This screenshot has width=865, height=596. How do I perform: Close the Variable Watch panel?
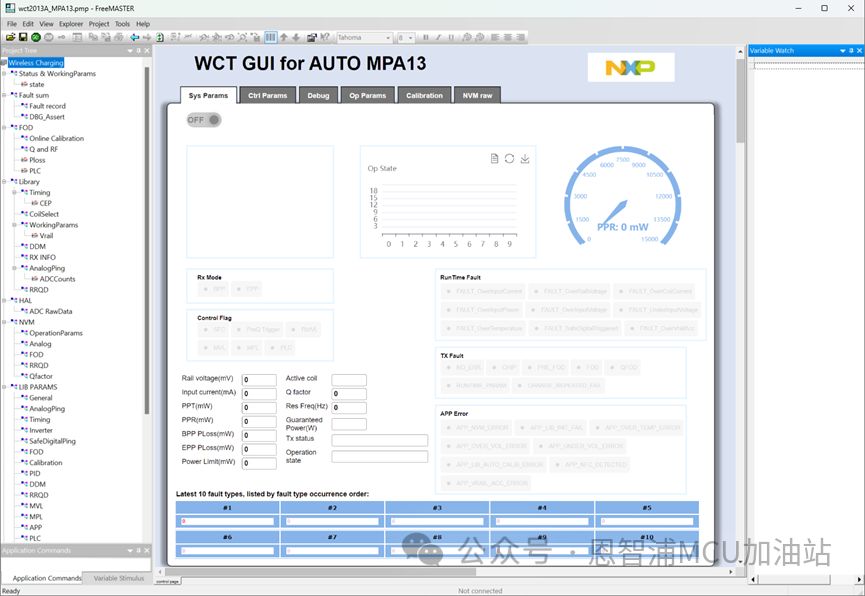[x=859, y=51]
